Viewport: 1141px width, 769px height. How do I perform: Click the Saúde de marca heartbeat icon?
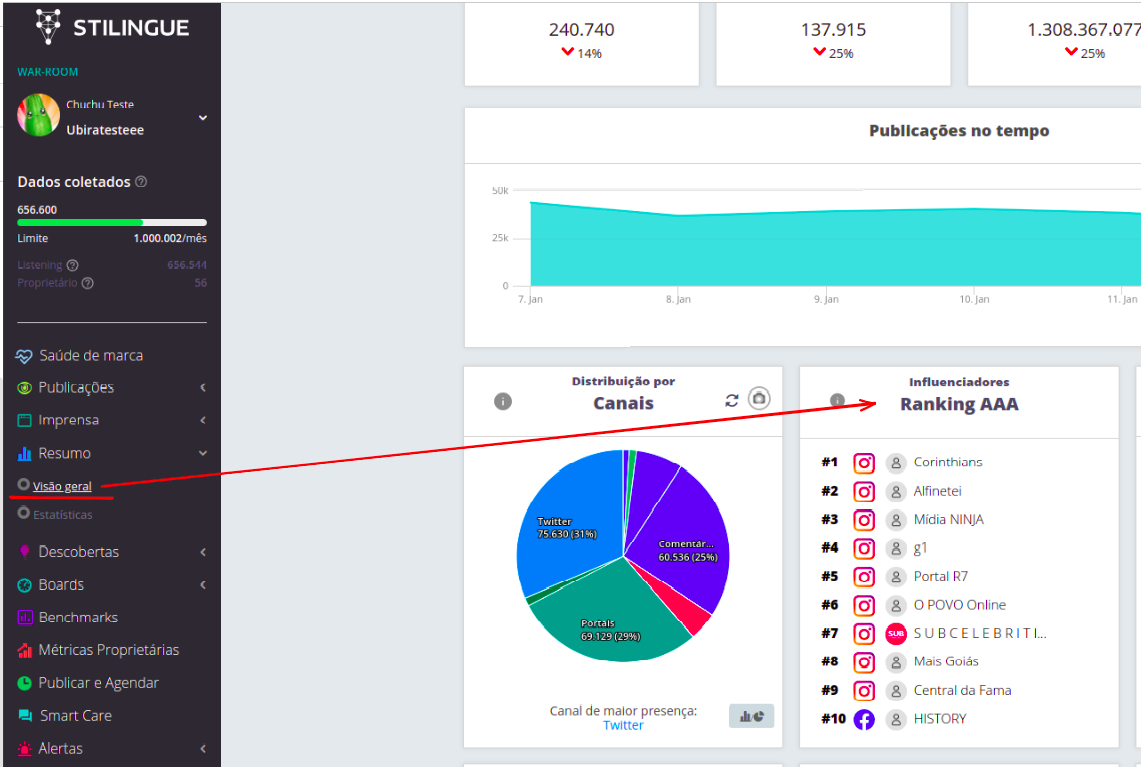pos(24,356)
